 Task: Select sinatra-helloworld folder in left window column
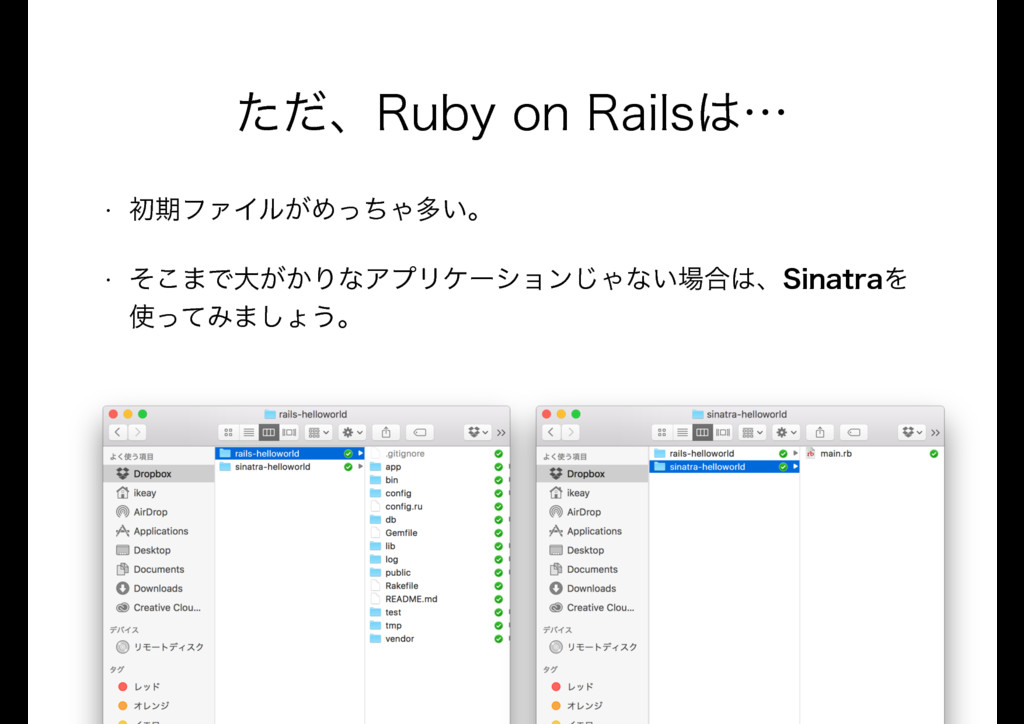click(289, 467)
